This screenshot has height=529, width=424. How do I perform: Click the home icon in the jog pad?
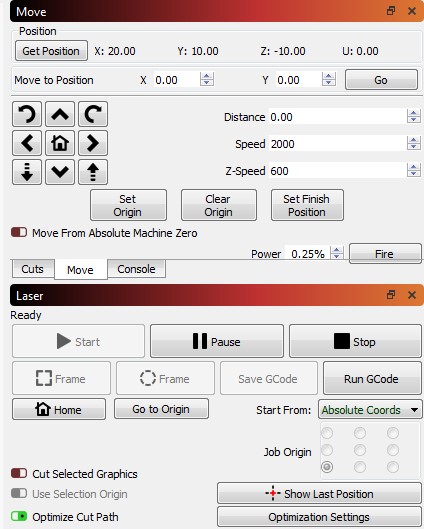tap(60, 143)
